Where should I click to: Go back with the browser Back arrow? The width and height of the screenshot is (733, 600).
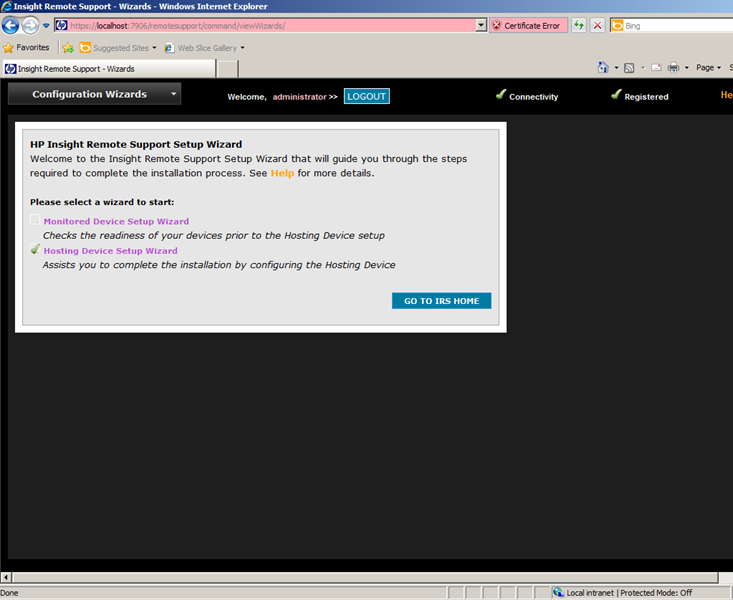coord(10,25)
